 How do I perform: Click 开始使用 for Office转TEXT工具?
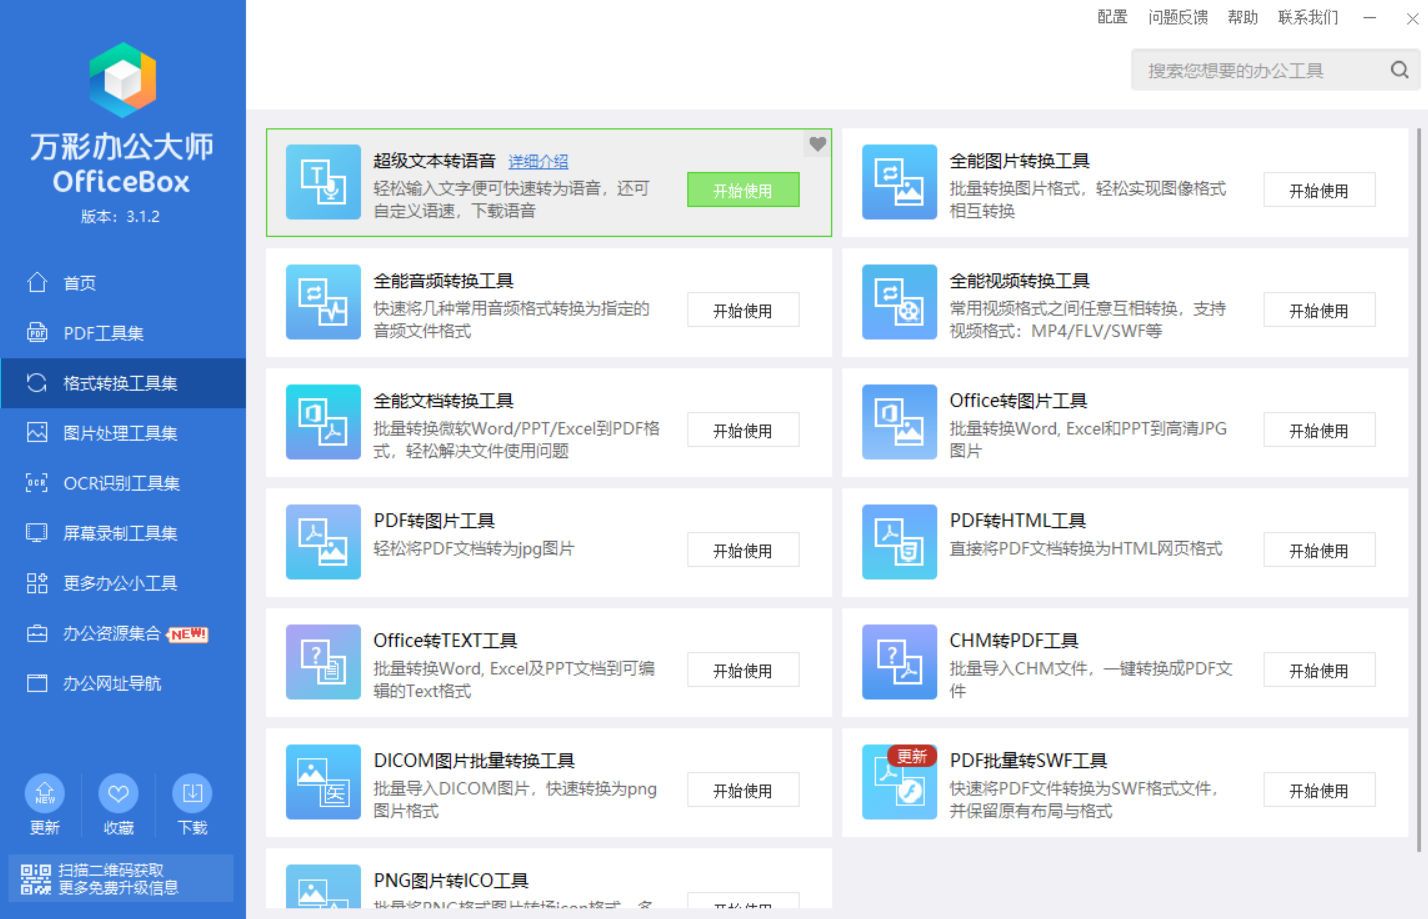(x=743, y=670)
